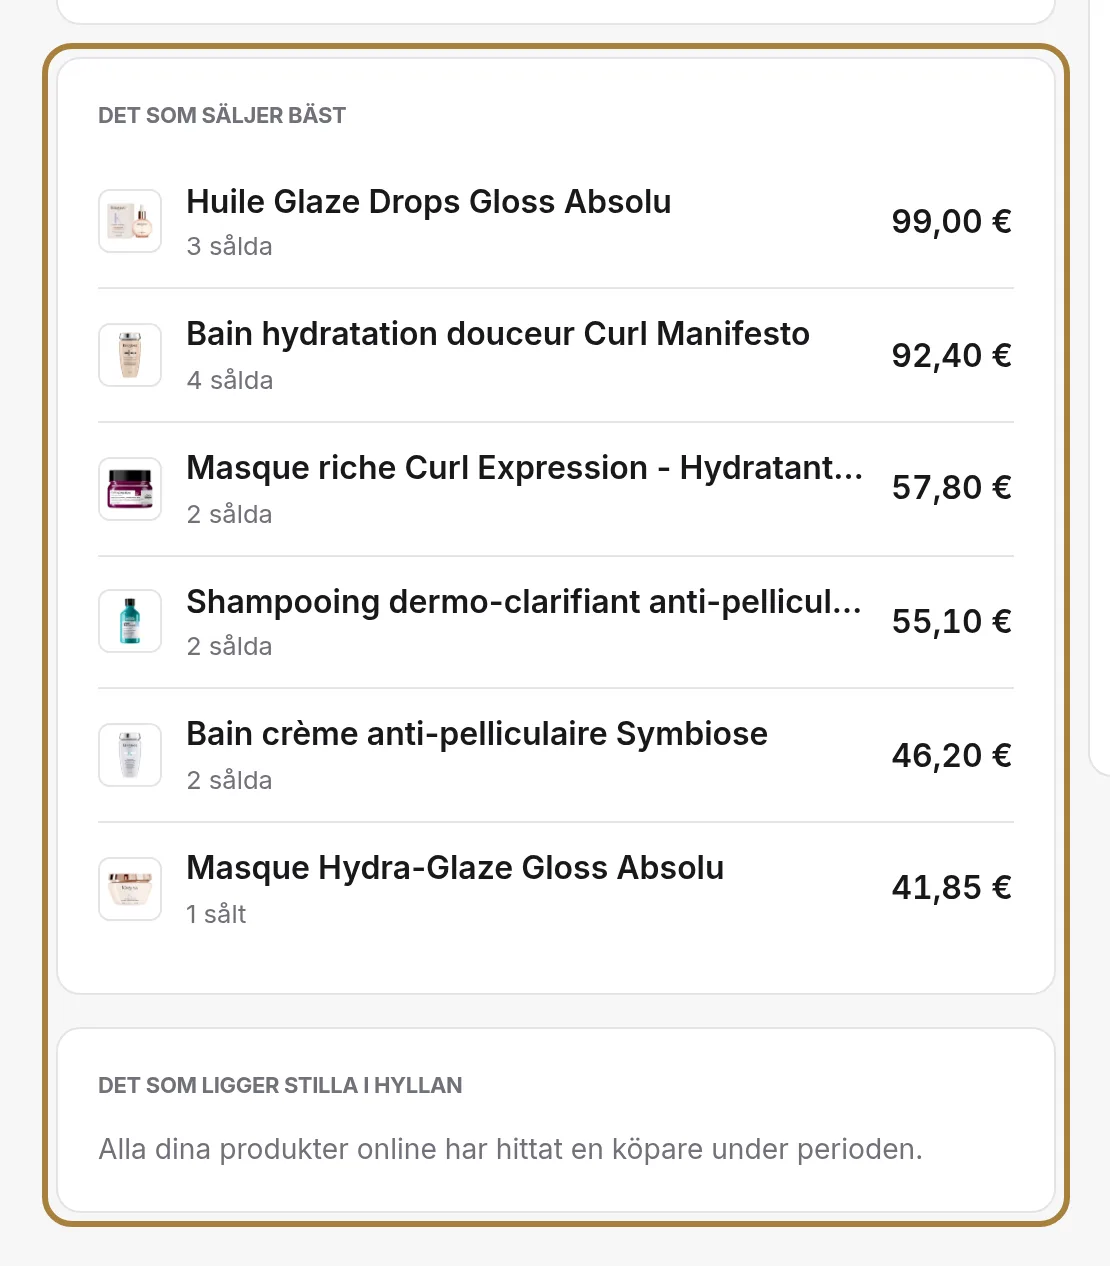The image size is (1110, 1266).
Task: Select the teal dermo-clarifiant shampoo thumbnail
Action: point(130,621)
